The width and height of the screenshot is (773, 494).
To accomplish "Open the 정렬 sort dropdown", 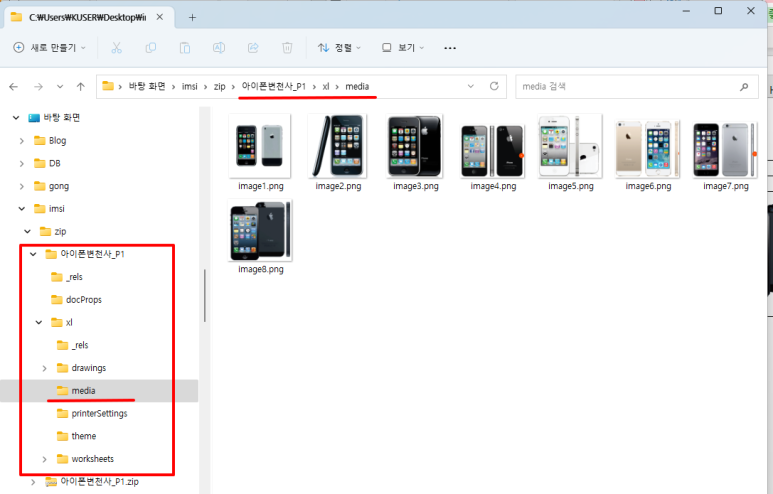I will 339,48.
